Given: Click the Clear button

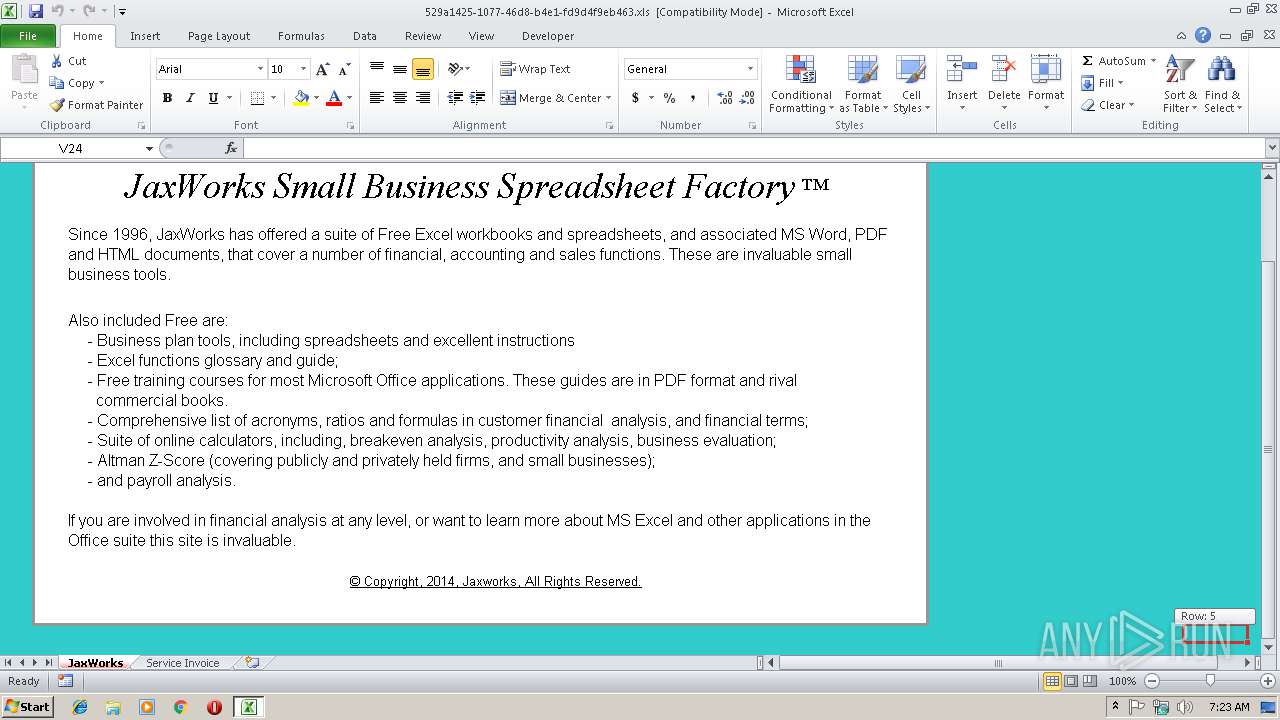Looking at the screenshot, I should 1107,105.
